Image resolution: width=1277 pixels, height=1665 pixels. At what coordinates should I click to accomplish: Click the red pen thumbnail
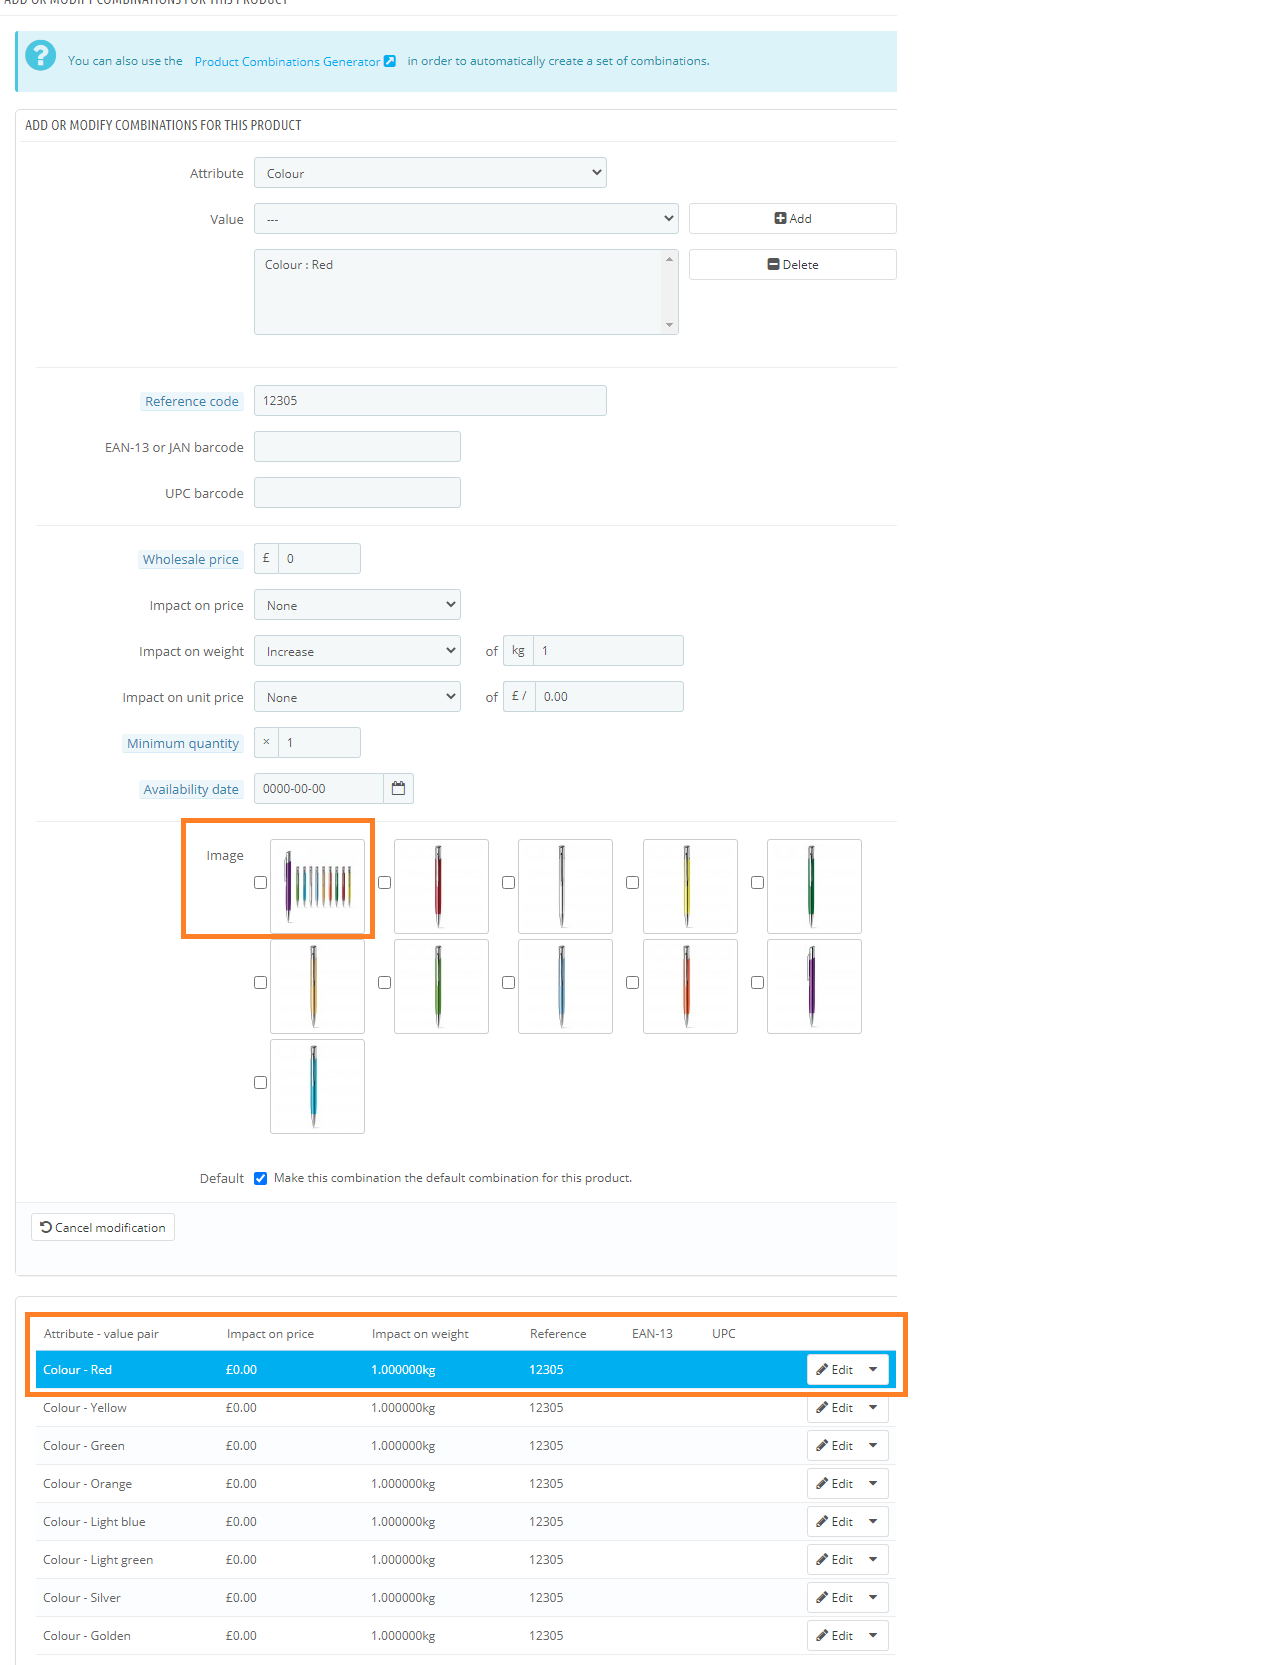[x=441, y=886]
